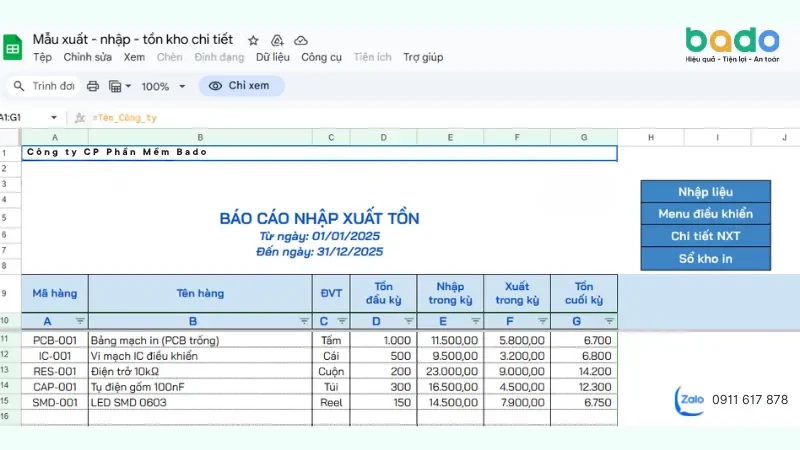The width and height of the screenshot is (800, 450).
Task: Star the document title
Action: (x=253, y=40)
